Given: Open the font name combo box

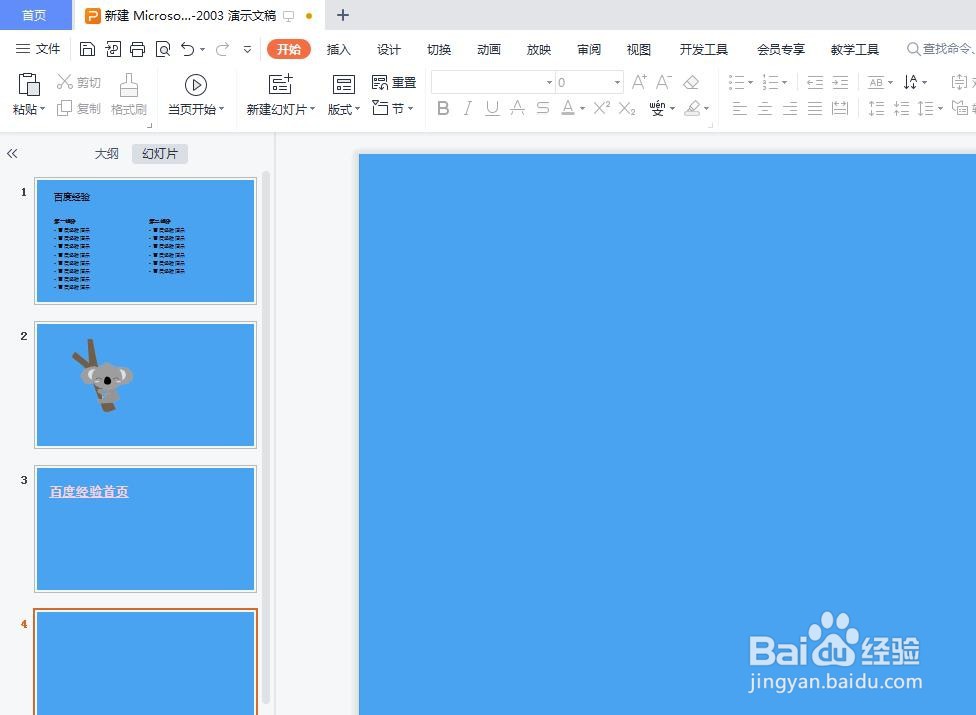Looking at the screenshot, I should (x=492, y=82).
